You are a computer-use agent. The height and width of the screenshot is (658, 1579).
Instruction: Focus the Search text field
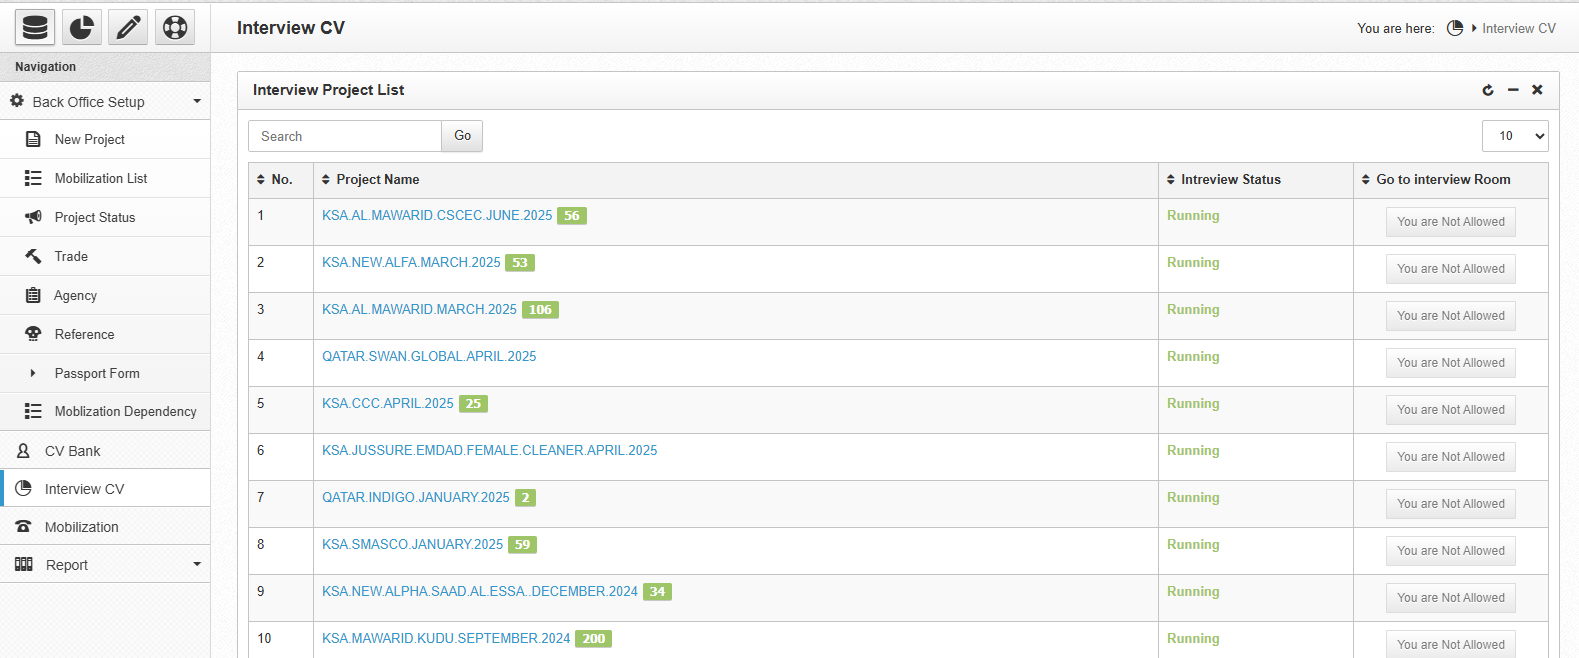coord(345,136)
